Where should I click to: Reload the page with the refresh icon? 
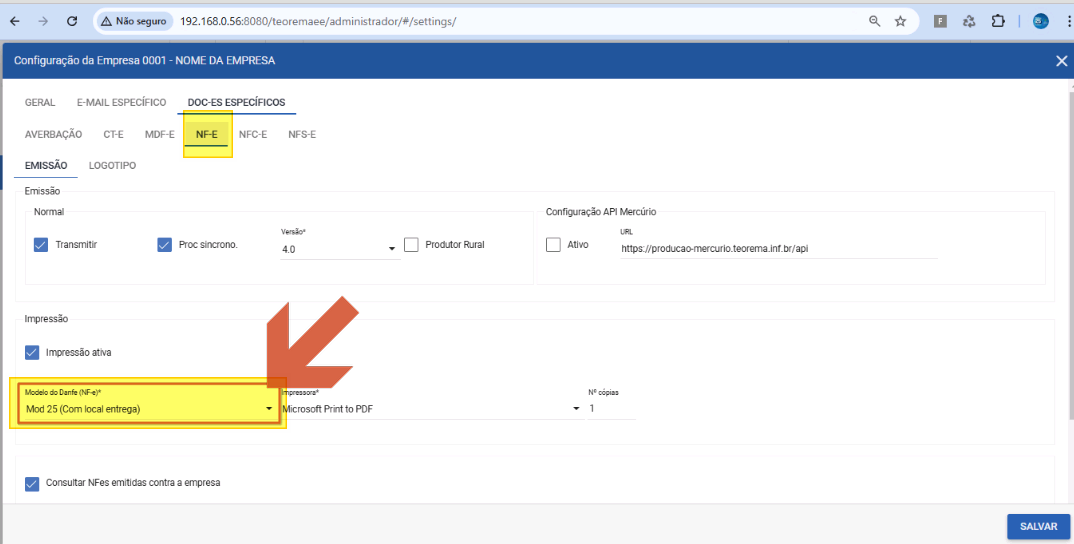pyautogui.click(x=72, y=21)
